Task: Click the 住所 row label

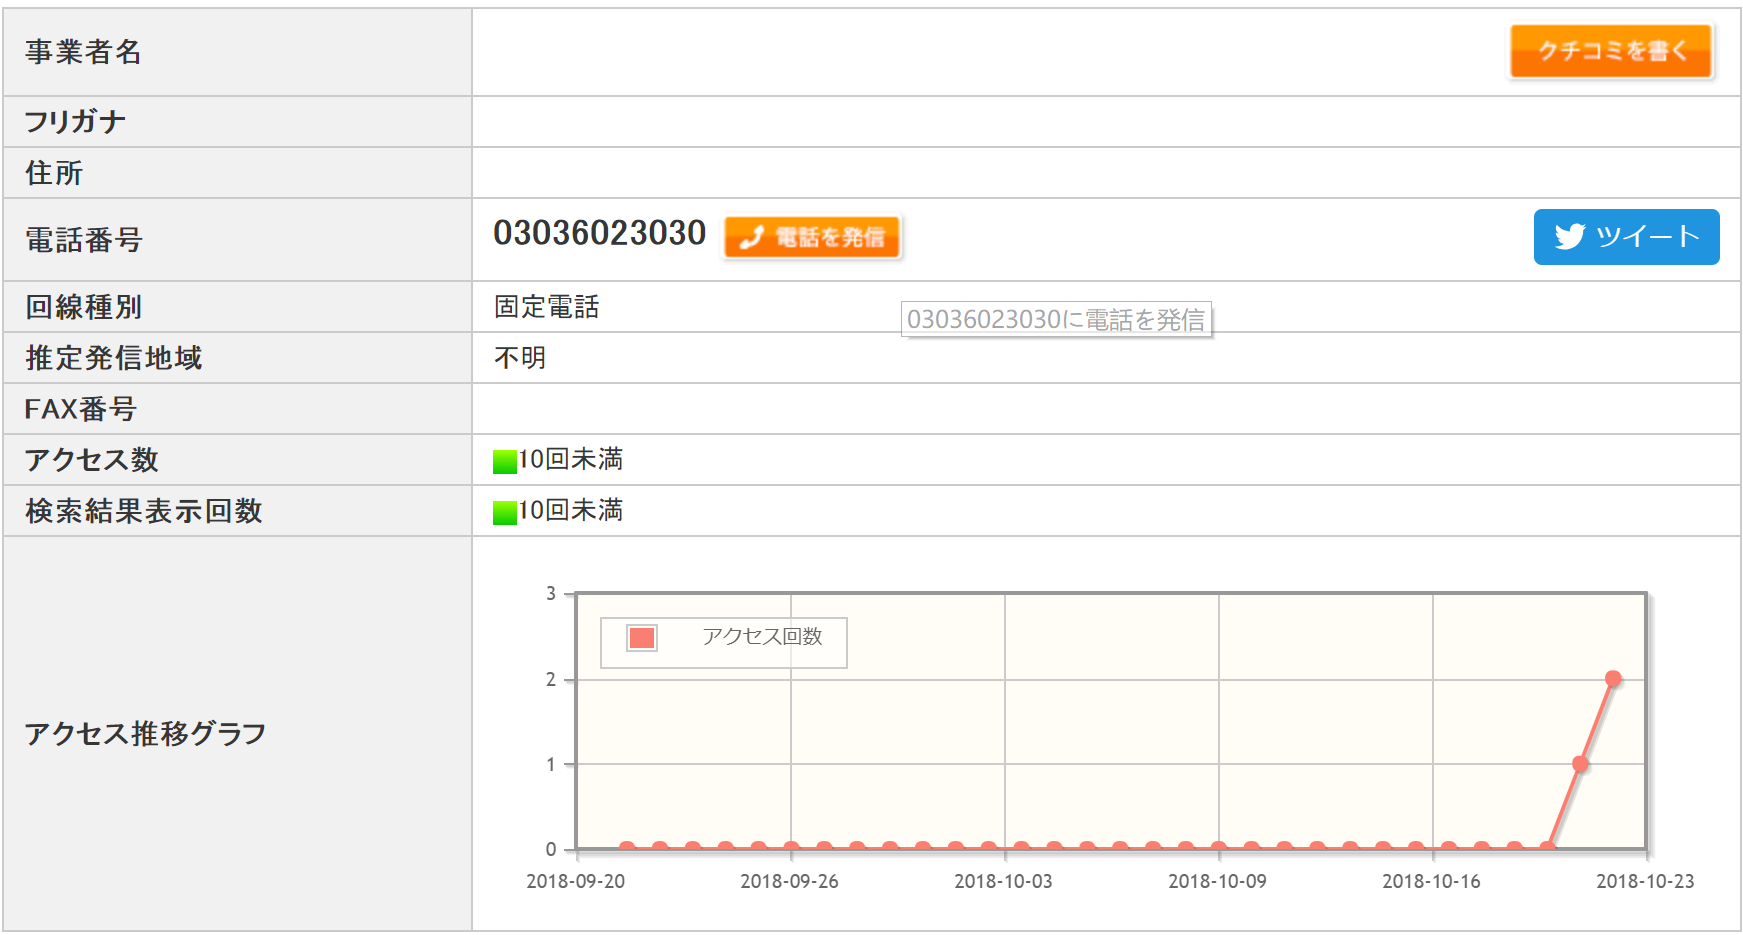Action: [x=54, y=173]
